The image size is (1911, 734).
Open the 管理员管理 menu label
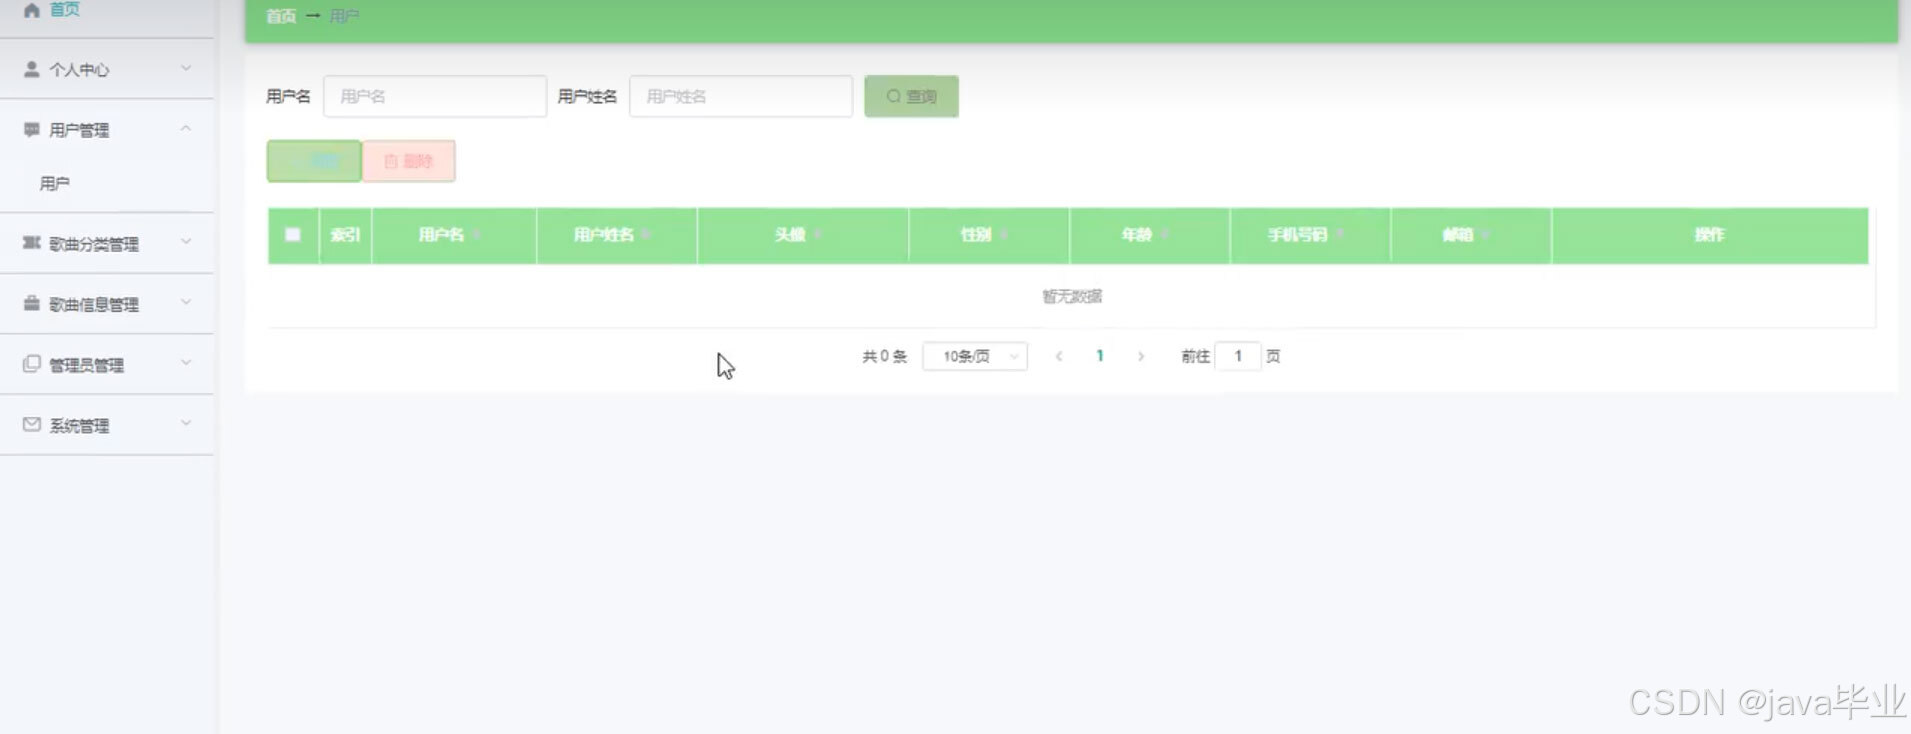point(87,365)
